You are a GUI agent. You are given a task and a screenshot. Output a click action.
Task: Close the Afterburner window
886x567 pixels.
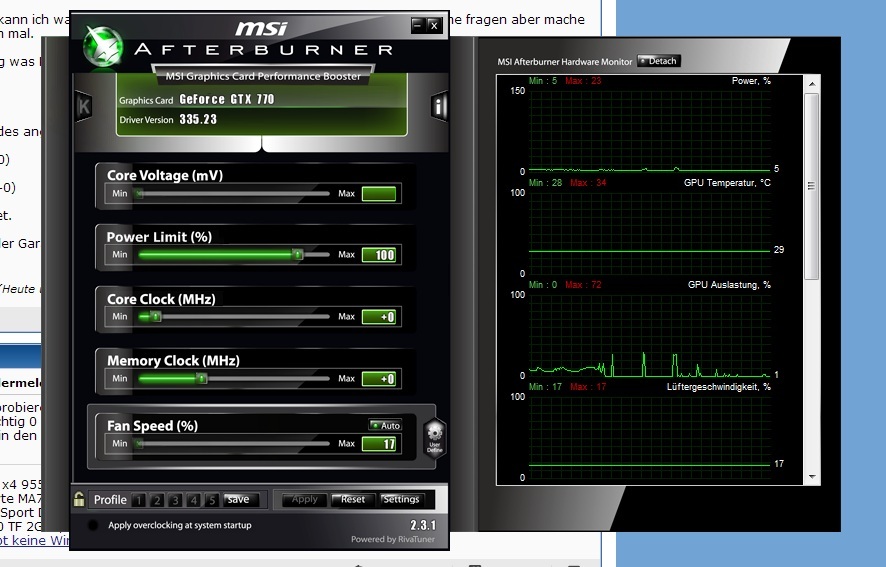point(434,25)
